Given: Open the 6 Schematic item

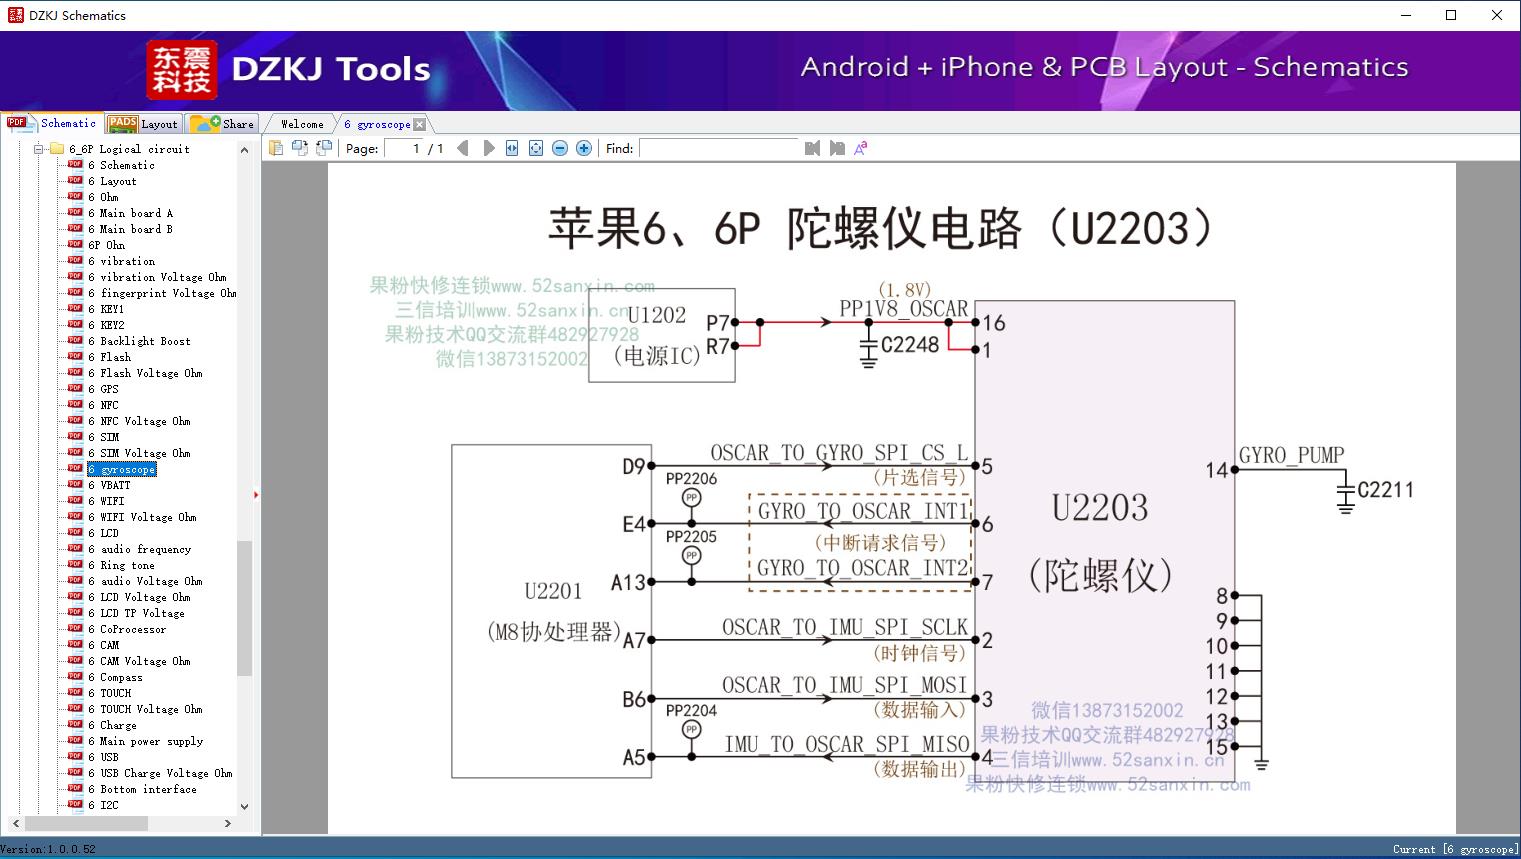Looking at the screenshot, I should (121, 165).
